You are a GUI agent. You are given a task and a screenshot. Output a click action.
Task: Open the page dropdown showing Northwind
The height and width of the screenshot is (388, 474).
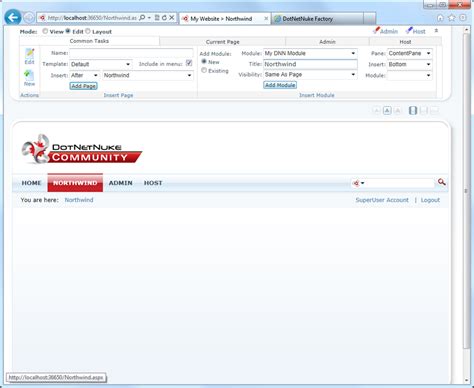148,75
